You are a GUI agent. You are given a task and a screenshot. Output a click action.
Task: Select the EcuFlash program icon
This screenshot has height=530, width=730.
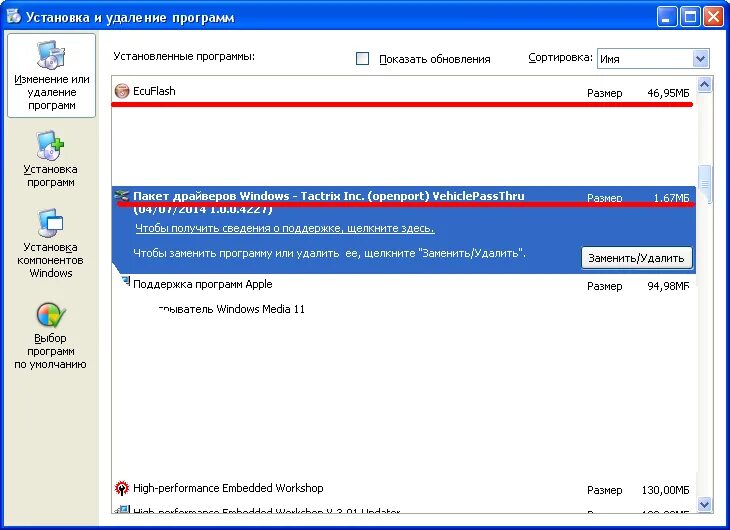[x=122, y=91]
